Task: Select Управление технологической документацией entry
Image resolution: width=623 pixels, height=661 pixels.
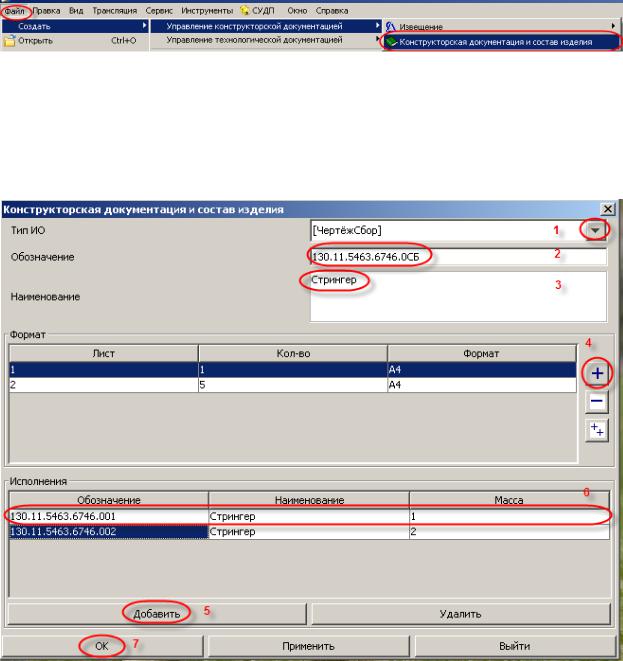Action: [266, 40]
